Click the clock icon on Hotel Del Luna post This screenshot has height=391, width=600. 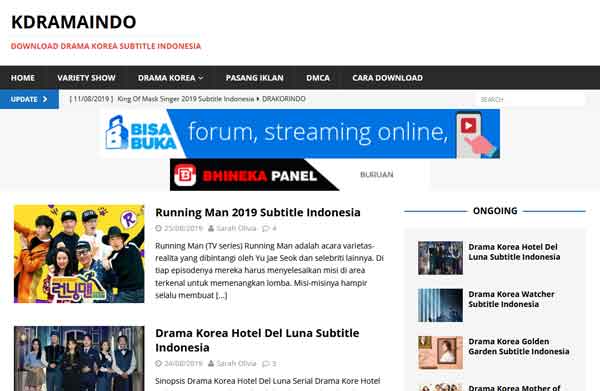point(159,363)
